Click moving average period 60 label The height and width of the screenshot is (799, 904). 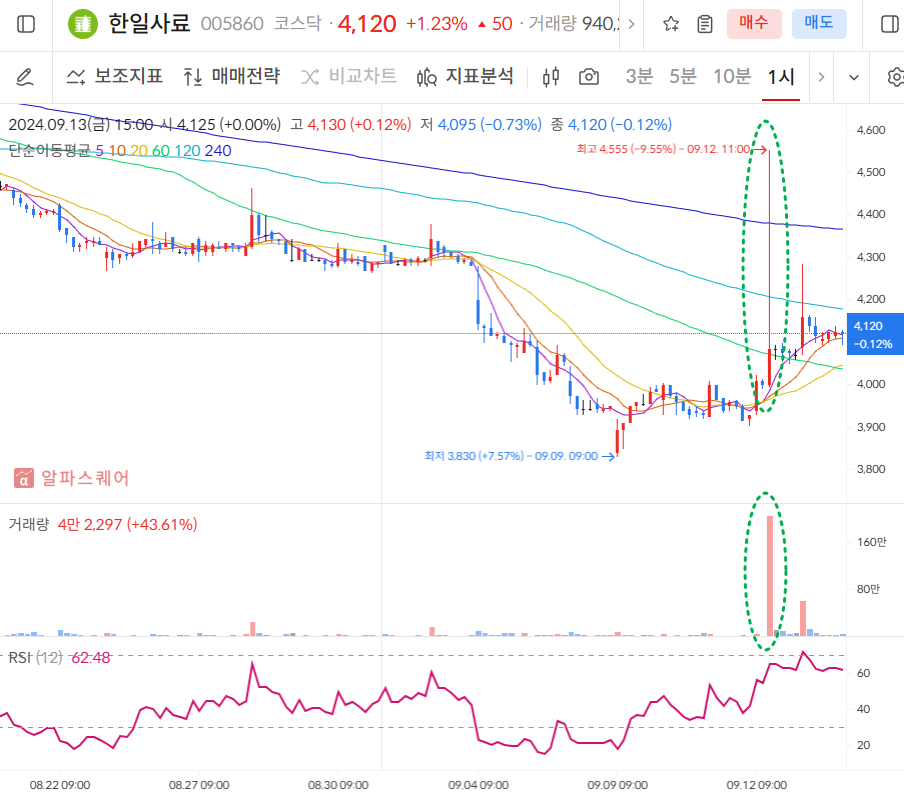coord(161,151)
